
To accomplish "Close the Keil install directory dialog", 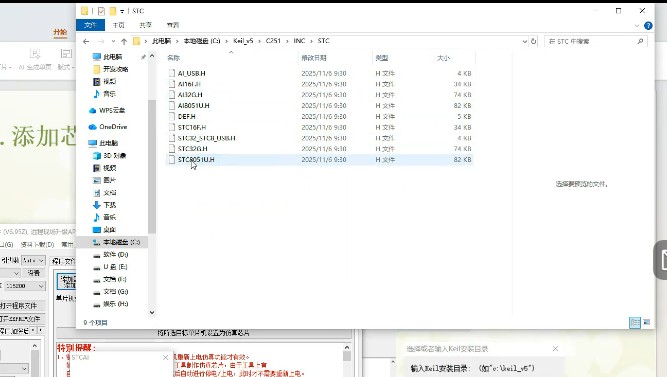I will (555, 348).
